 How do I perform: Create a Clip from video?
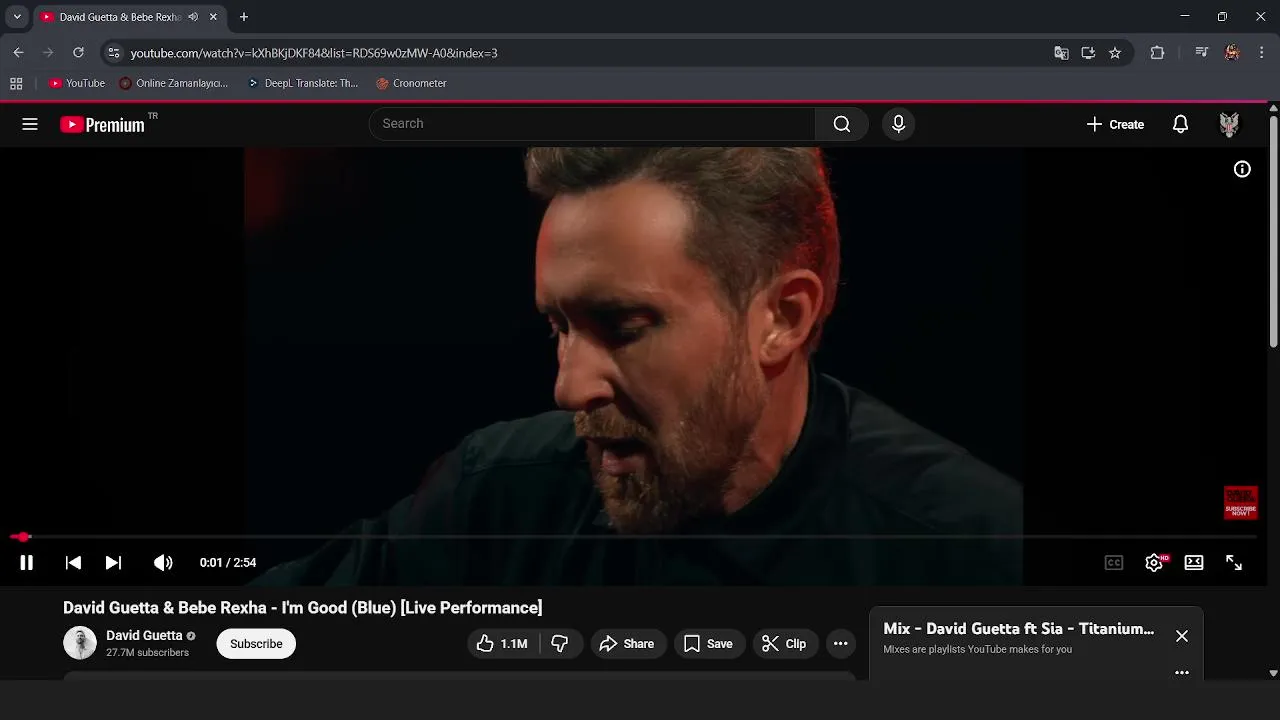pos(784,644)
